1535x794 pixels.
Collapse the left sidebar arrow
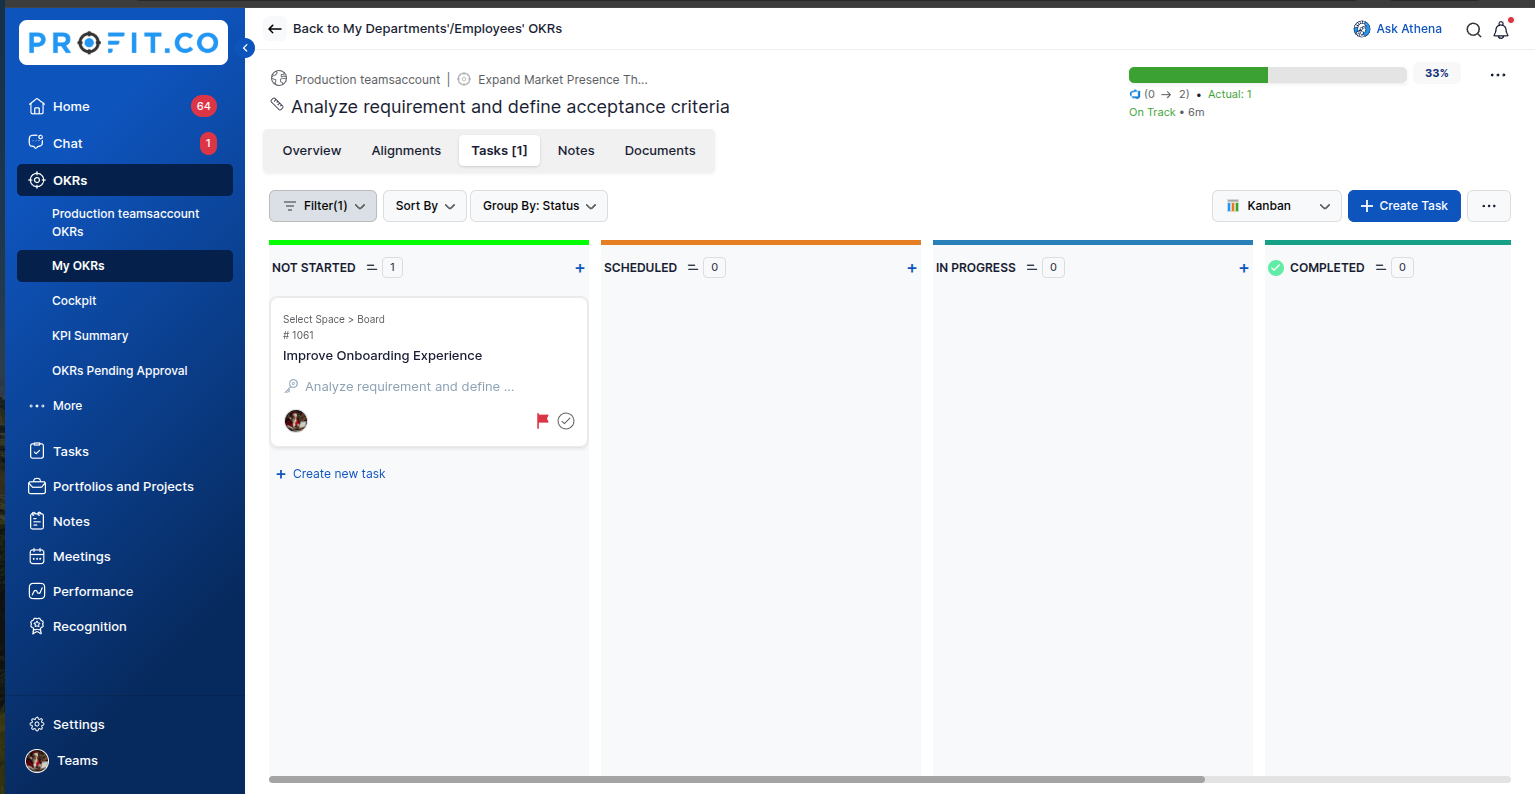pos(247,47)
